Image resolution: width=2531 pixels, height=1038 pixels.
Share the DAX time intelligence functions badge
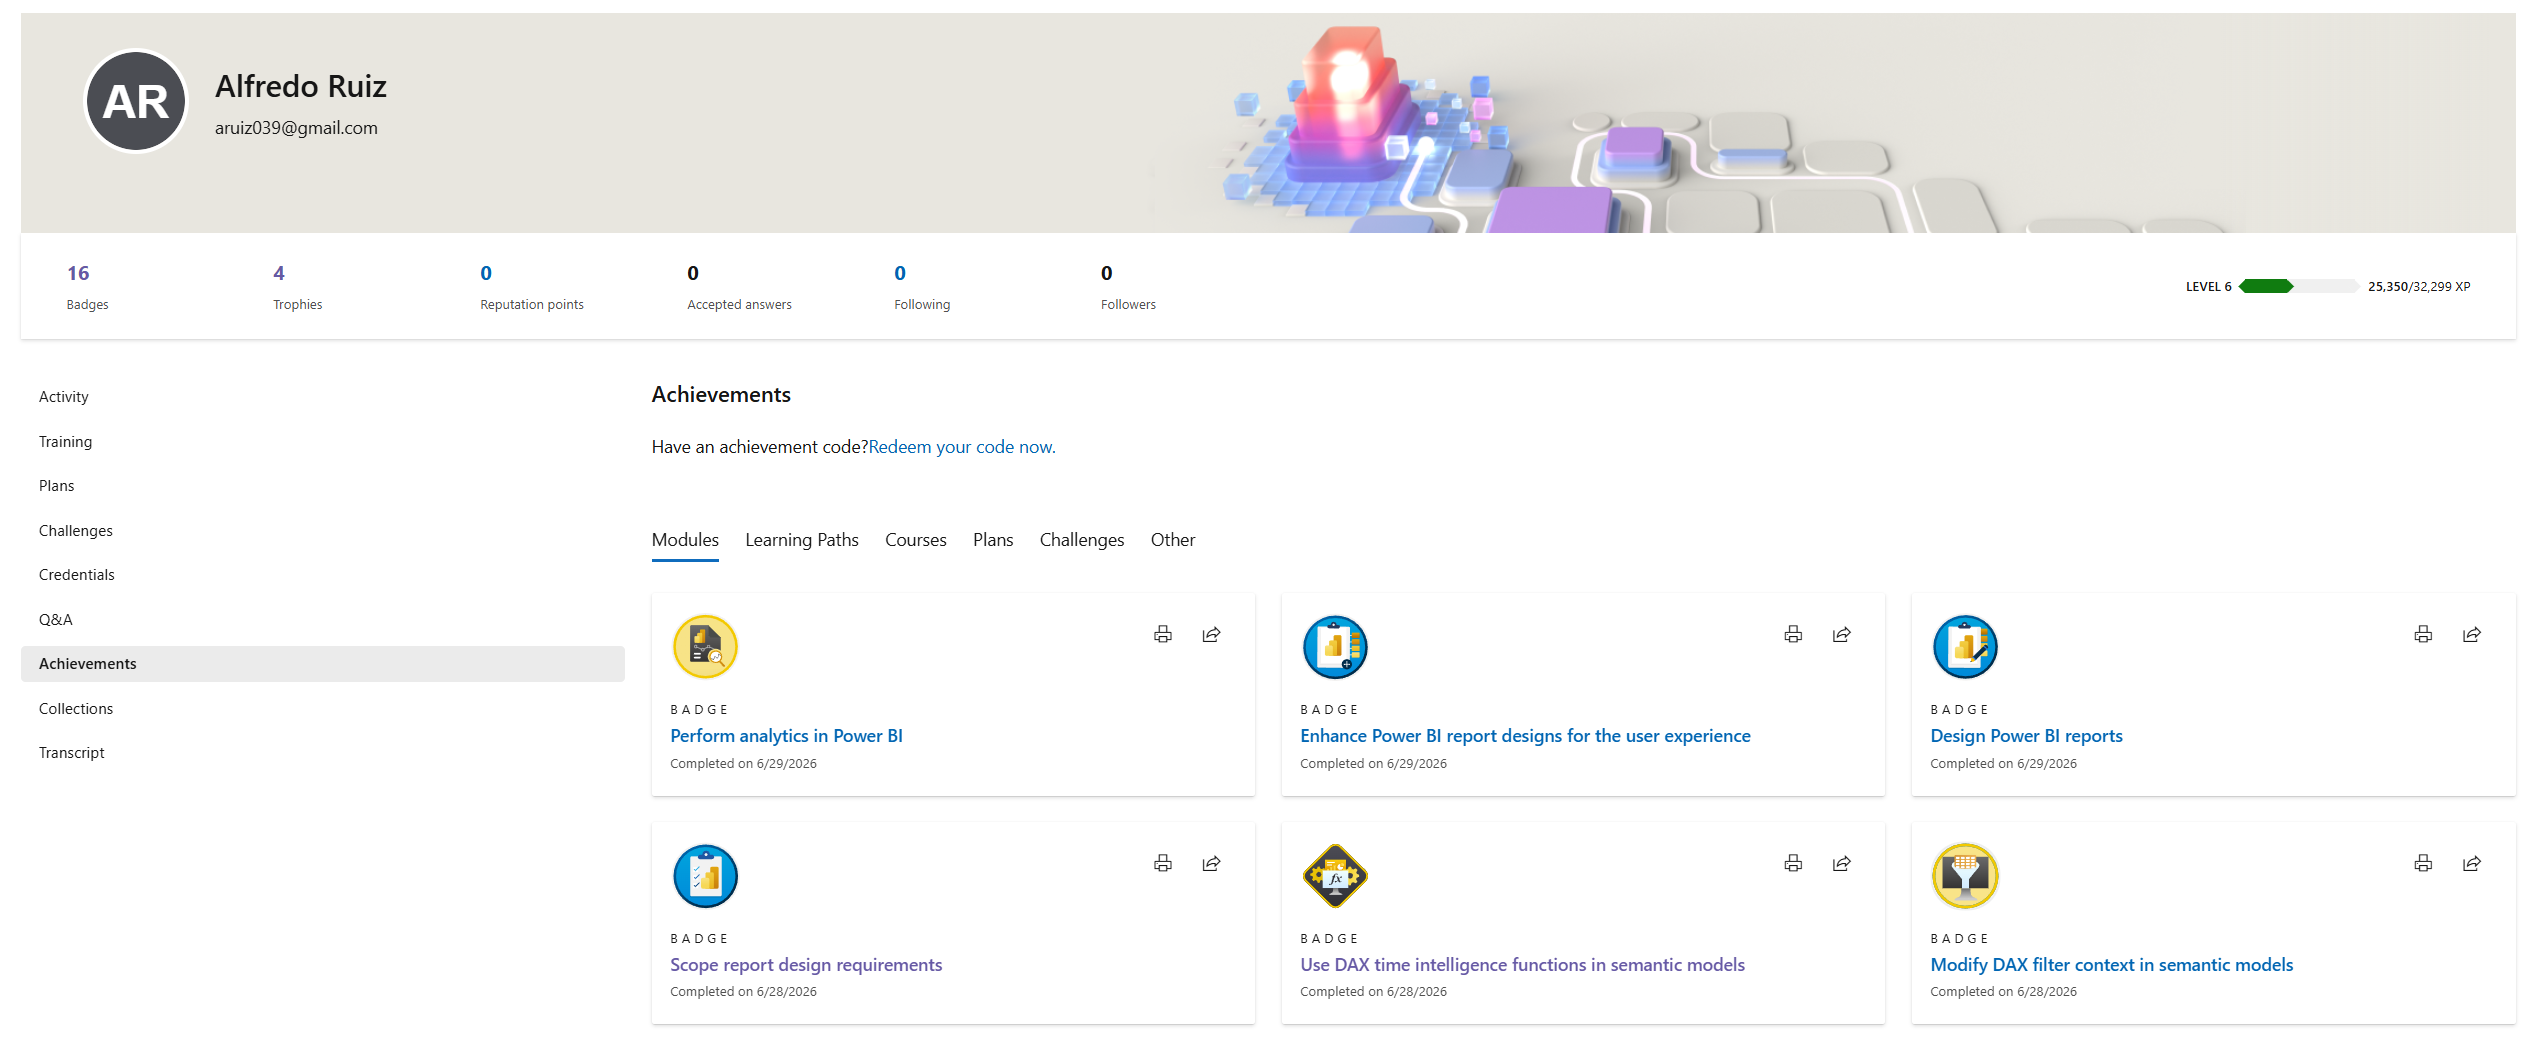click(1841, 863)
